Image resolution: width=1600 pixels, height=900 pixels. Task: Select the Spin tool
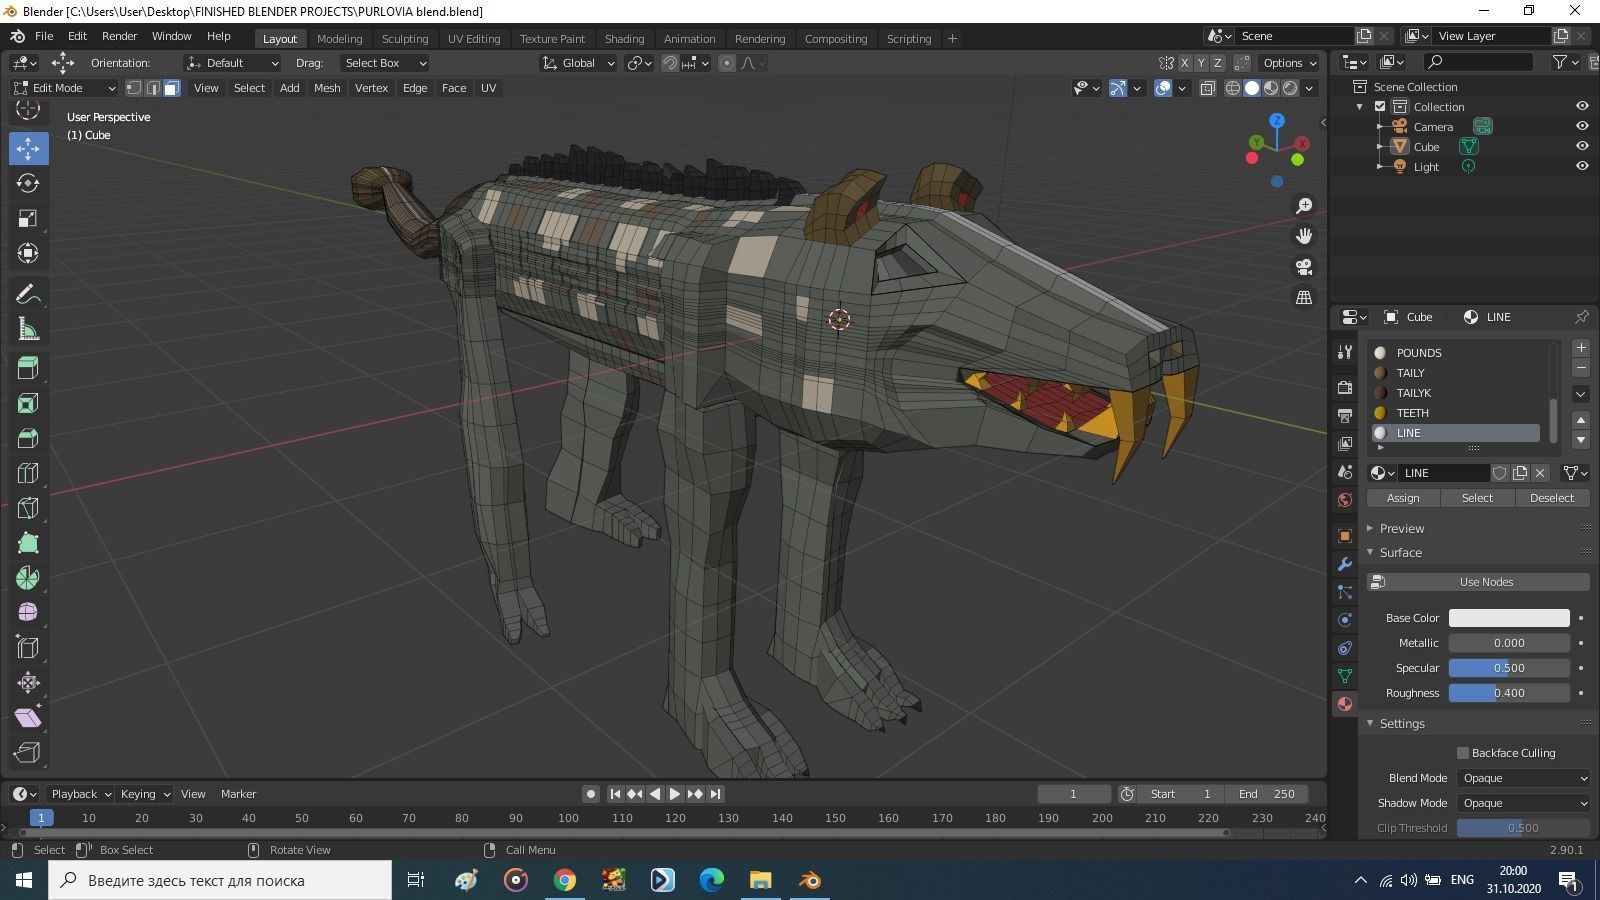click(x=28, y=578)
